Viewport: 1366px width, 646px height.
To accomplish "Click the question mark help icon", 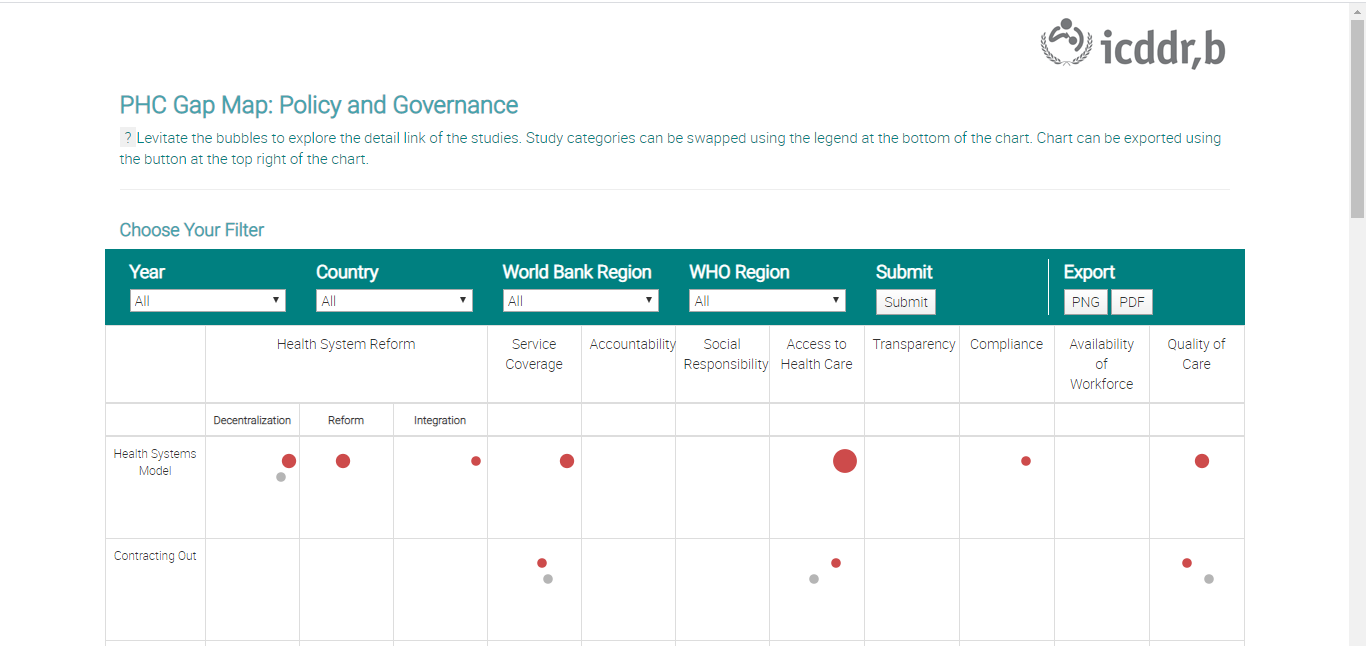I will pos(128,138).
